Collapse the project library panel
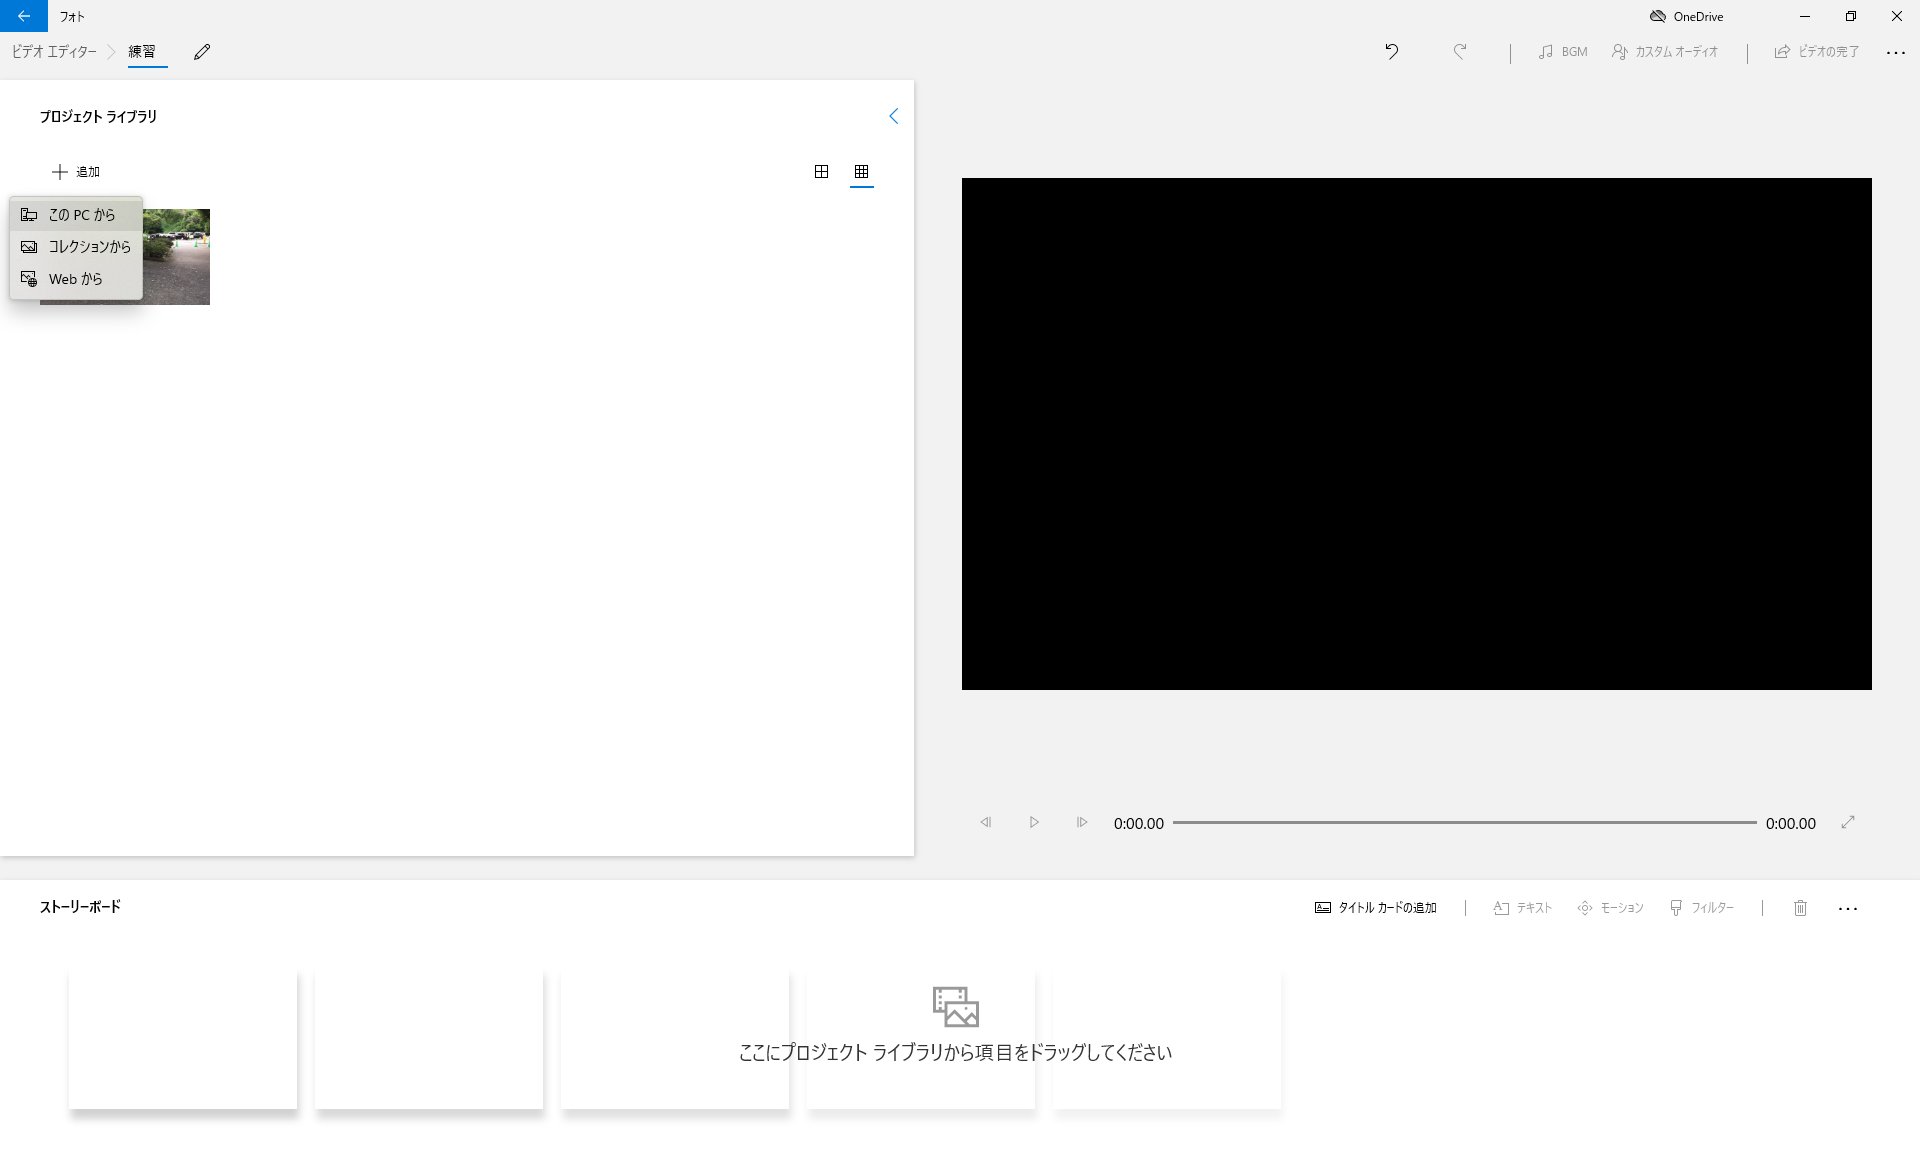Screen dimensions: 1920x1160 (x=893, y=116)
